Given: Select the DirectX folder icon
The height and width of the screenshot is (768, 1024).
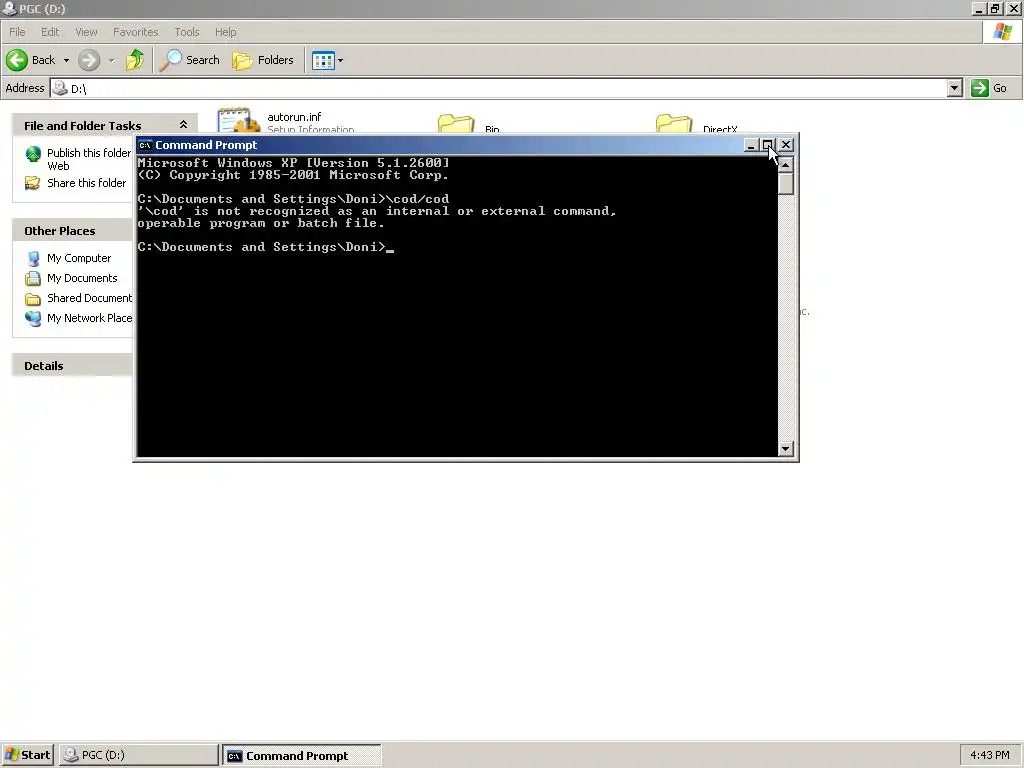Looking at the screenshot, I should coord(674,123).
